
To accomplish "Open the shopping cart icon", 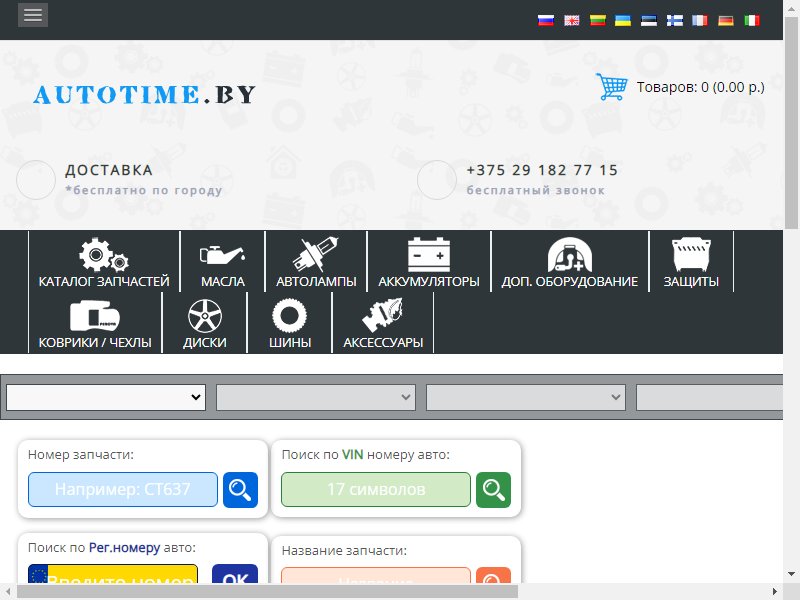I will pos(611,87).
